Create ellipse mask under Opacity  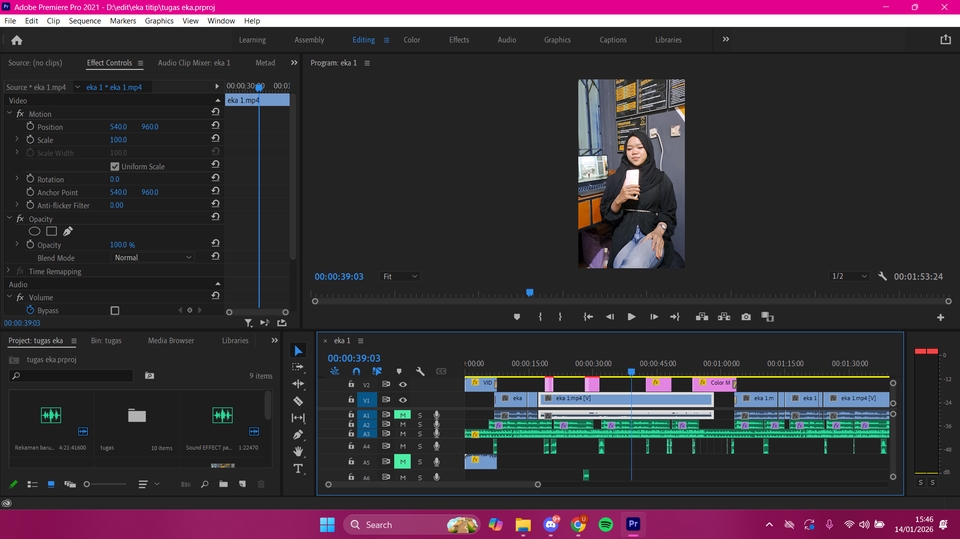point(34,232)
